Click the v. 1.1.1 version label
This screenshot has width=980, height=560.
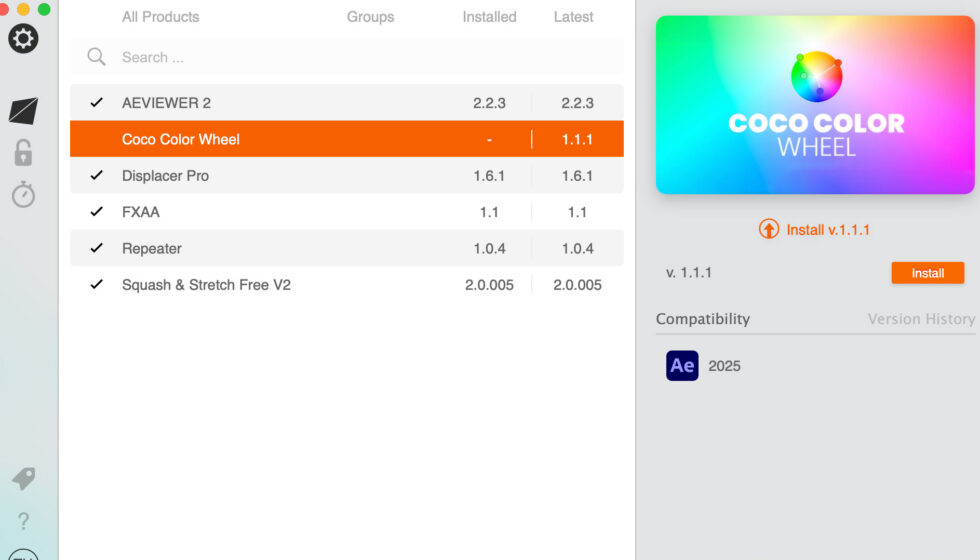pyautogui.click(x=689, y=272)
